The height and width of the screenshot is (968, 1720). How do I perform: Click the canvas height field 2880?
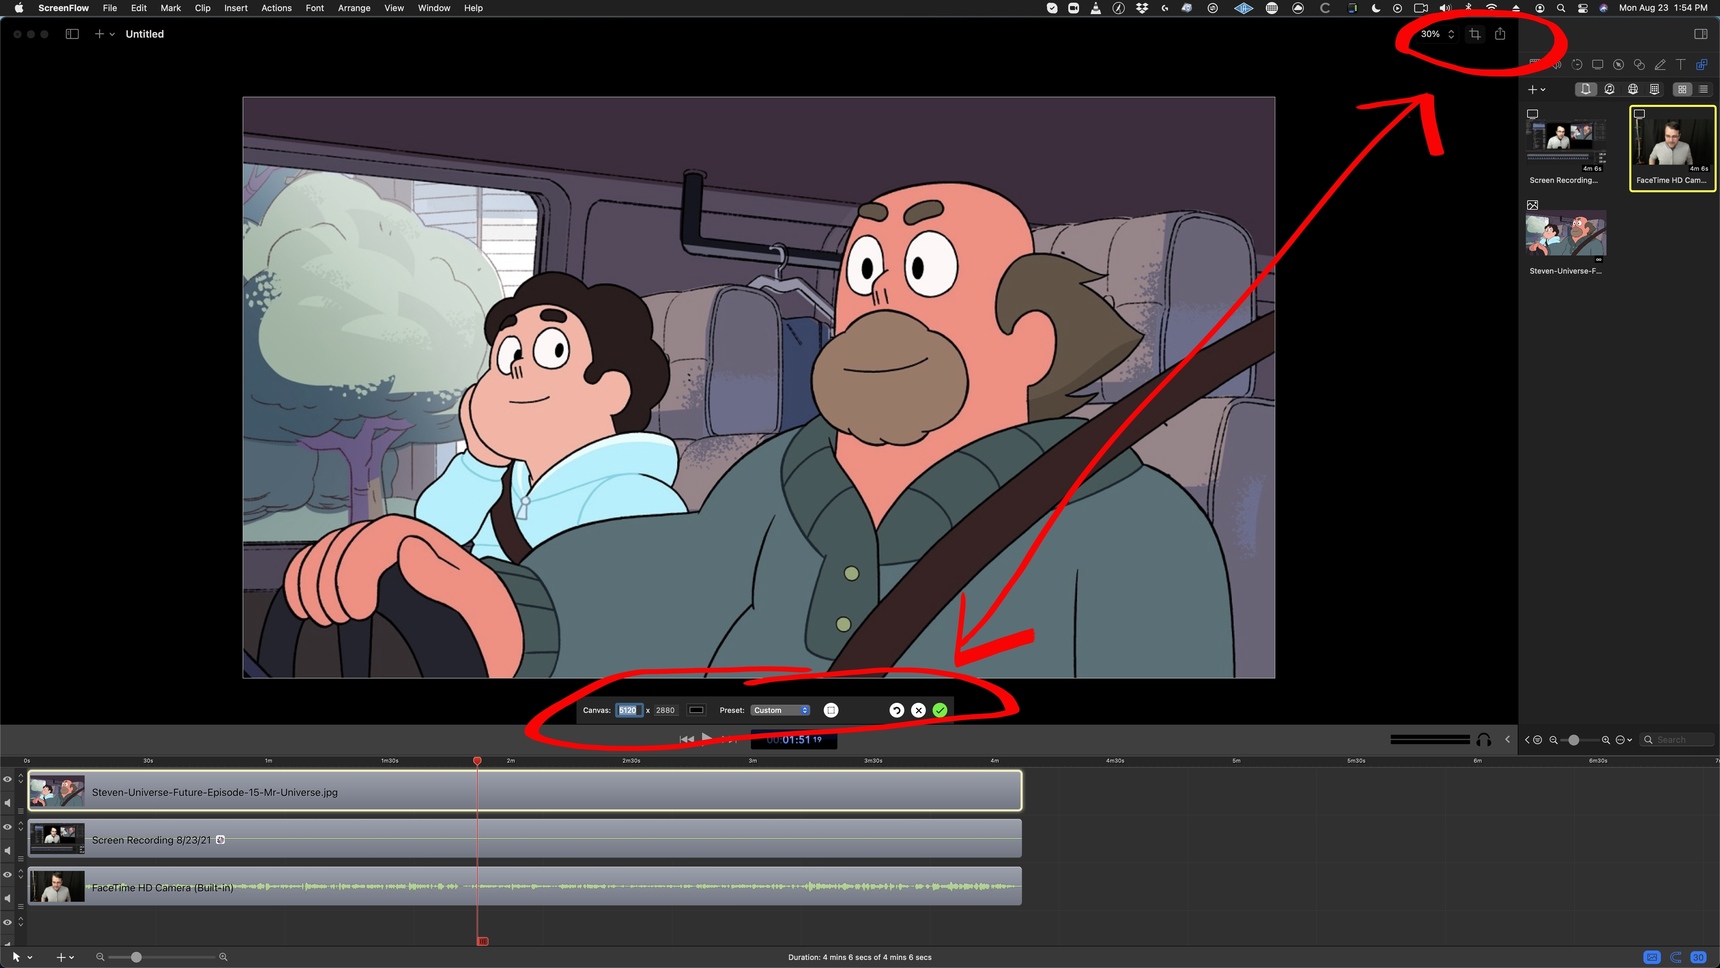[x=666, y=710]
